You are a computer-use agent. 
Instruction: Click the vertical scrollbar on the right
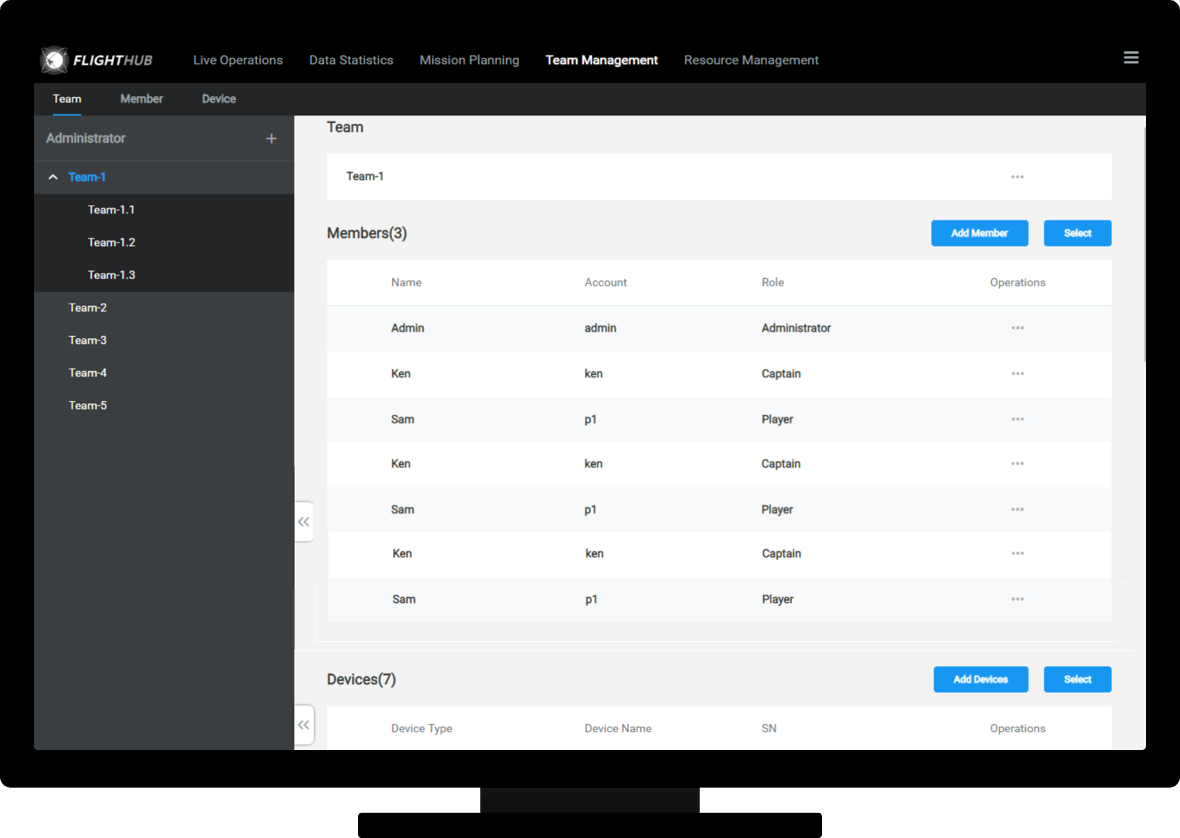[x=1143, y=240]
